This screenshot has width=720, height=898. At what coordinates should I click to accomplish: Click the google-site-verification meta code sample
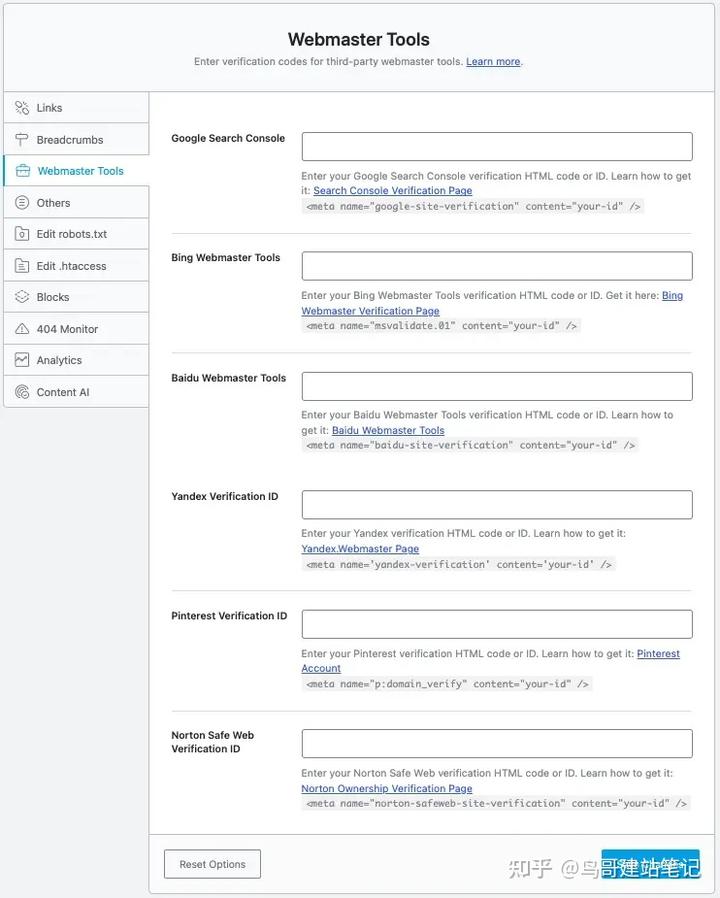pos(473,206)
